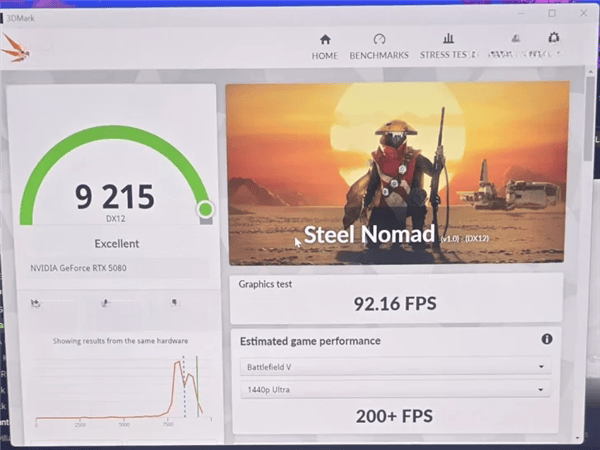
Task: Minimize the 3DMark window
Action: pos(521,14)
